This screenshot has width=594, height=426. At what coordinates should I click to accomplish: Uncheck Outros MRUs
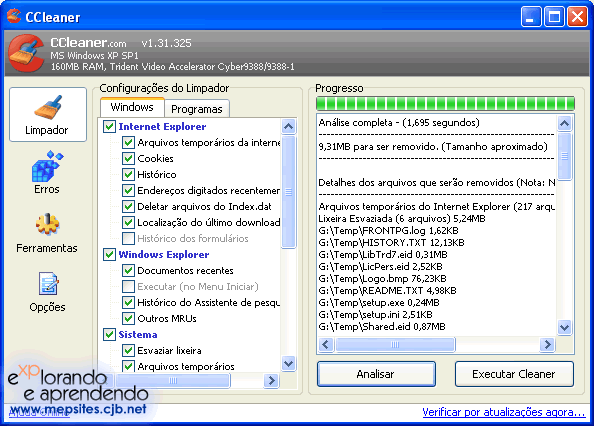tap(128, 318)
